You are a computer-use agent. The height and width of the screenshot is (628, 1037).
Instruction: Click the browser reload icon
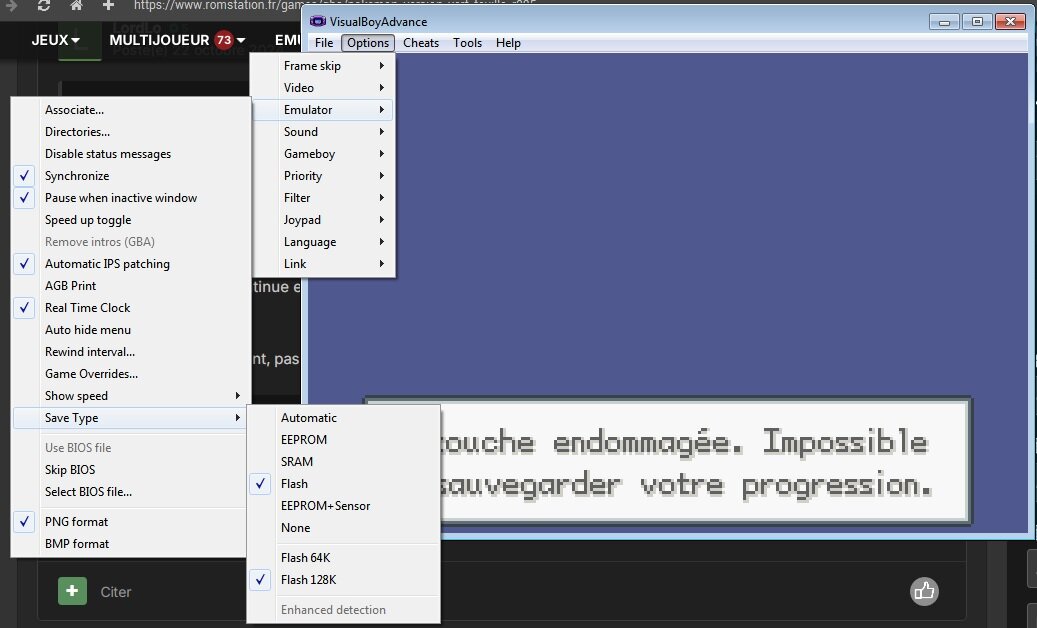44,6
